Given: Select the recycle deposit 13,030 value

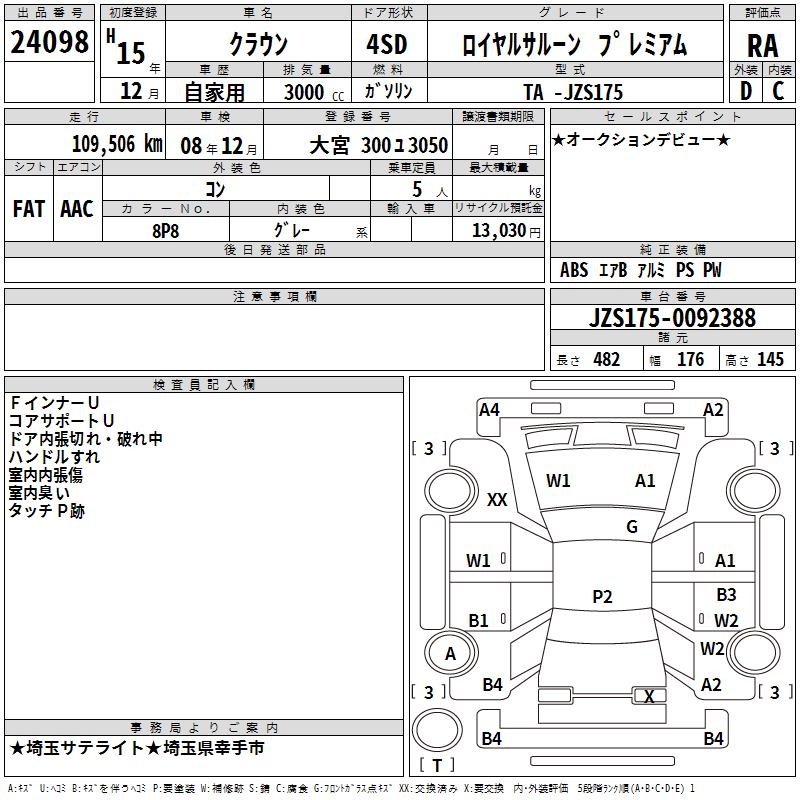Looking at the screenshot, I should pos(493,230).
